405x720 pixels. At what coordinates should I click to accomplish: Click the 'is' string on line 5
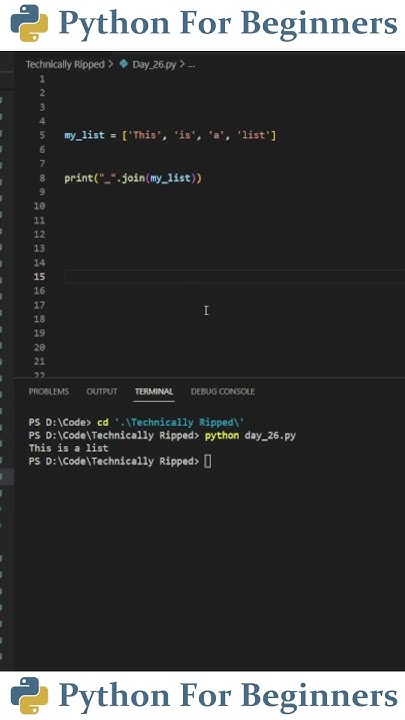[x=186, y=135]
